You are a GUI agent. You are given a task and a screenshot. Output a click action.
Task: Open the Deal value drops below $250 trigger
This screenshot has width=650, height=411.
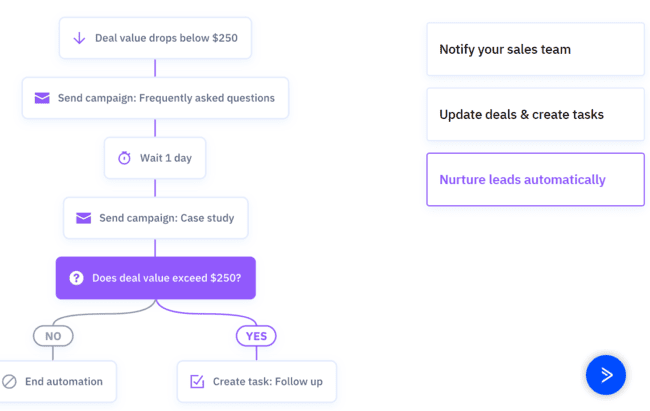pyautogui.click(x=166, y=38)
